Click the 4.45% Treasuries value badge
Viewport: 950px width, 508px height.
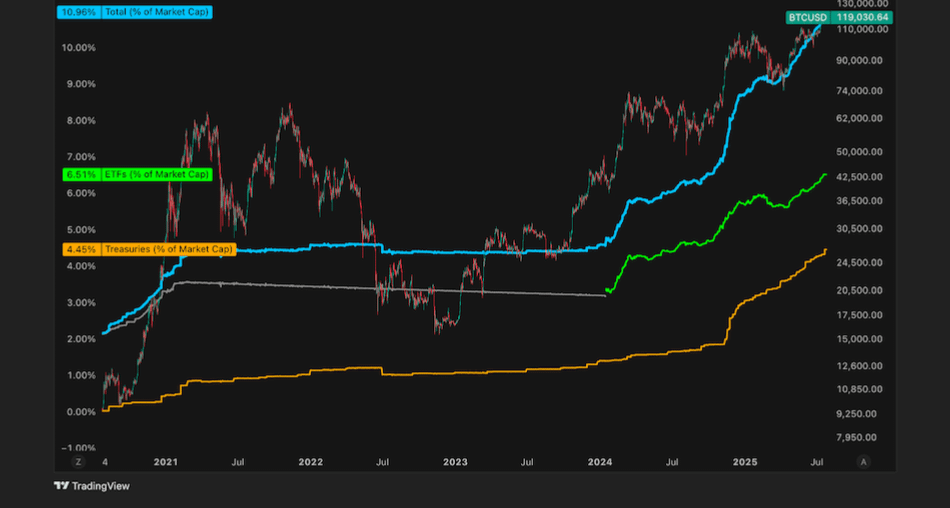(81, 249)
